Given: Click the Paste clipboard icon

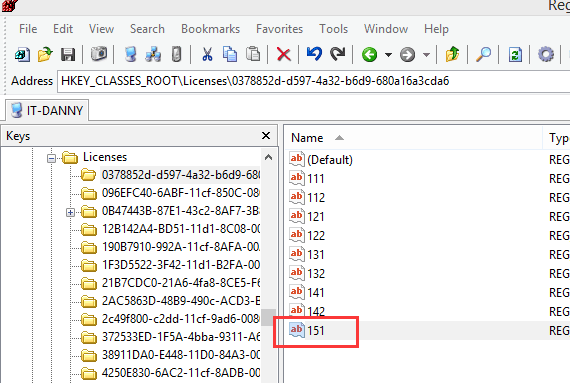Looking at the screenshot, I should tap(253, 55).
